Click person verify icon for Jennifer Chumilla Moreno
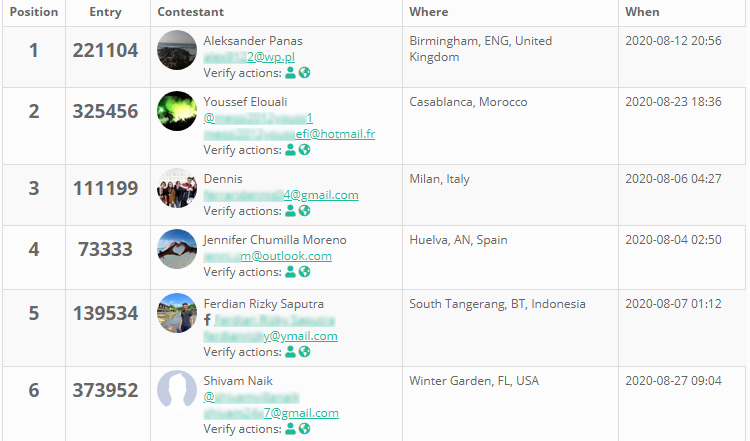750x441 pixels. click(291, 272)
